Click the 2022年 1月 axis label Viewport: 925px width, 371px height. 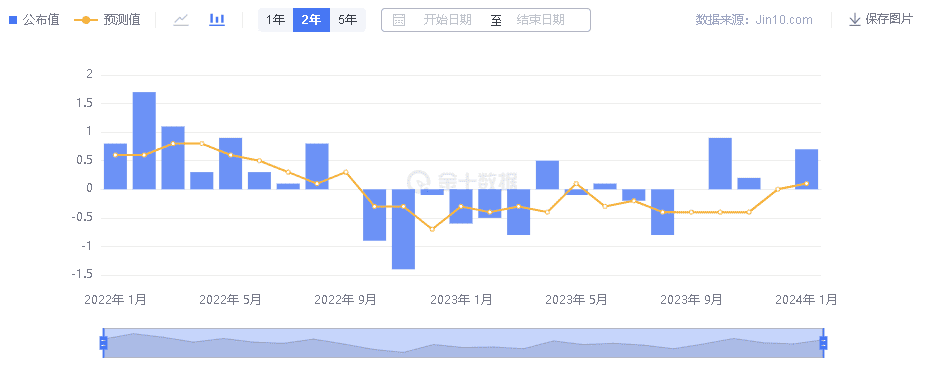pos(116,300)
